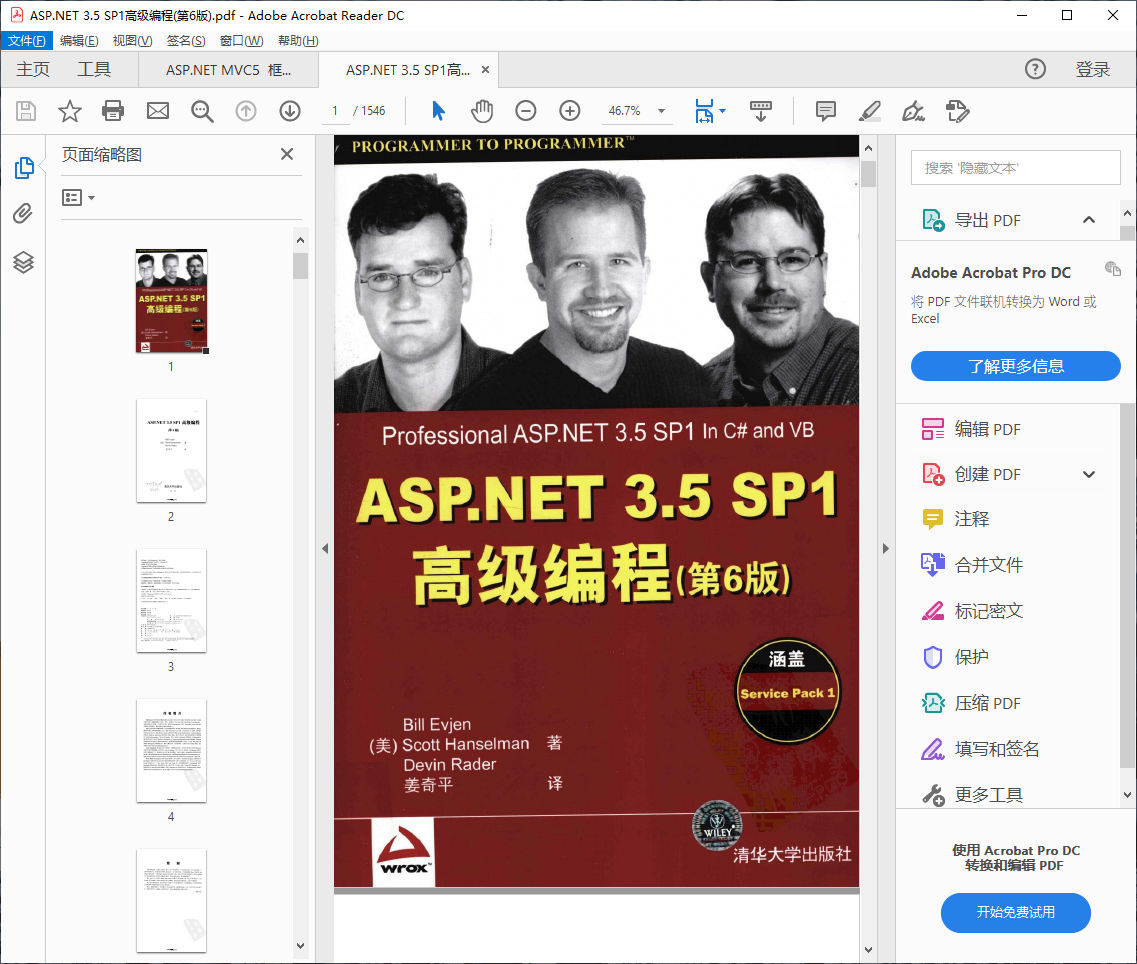1137x964 pixels.
Task: Select page 3 thumbnail
Action: coord(172,601)
